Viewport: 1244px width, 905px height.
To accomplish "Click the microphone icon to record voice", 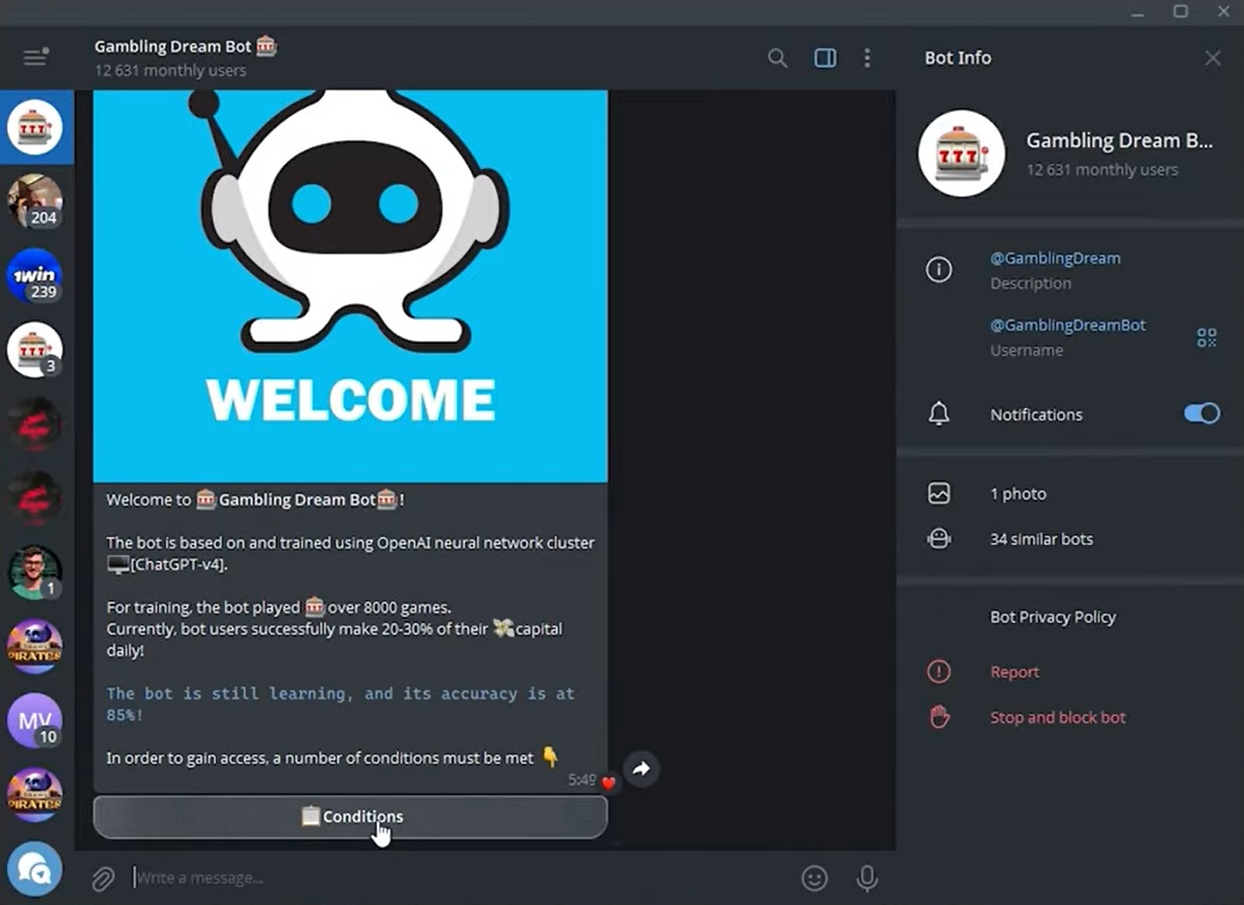I will 866,877.
